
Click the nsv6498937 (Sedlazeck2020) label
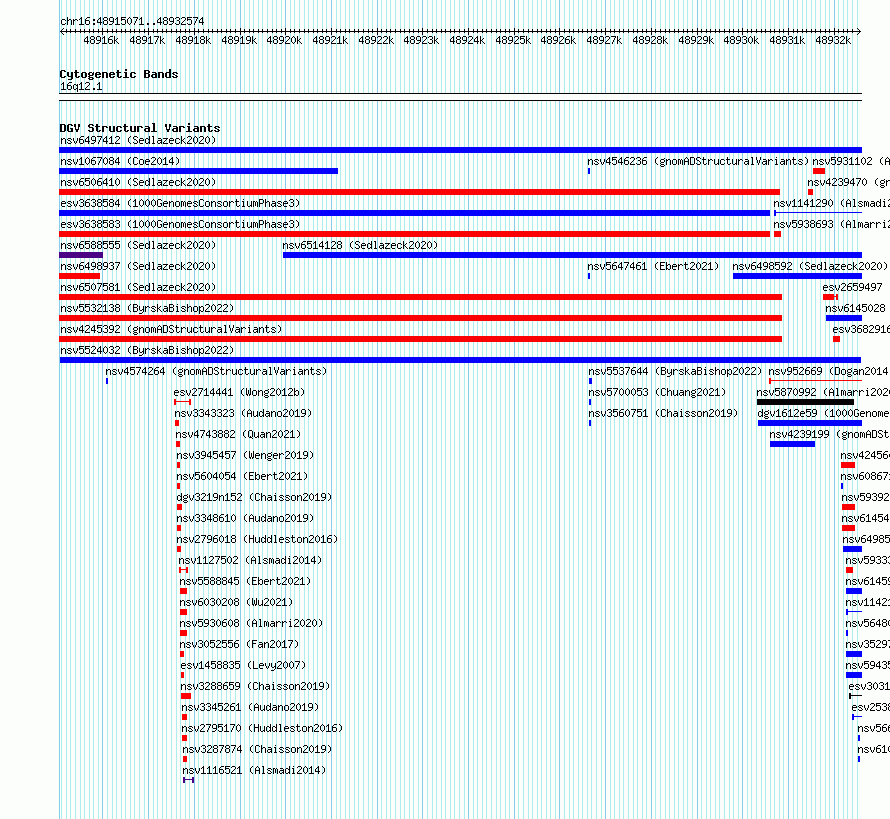(138, 266)
